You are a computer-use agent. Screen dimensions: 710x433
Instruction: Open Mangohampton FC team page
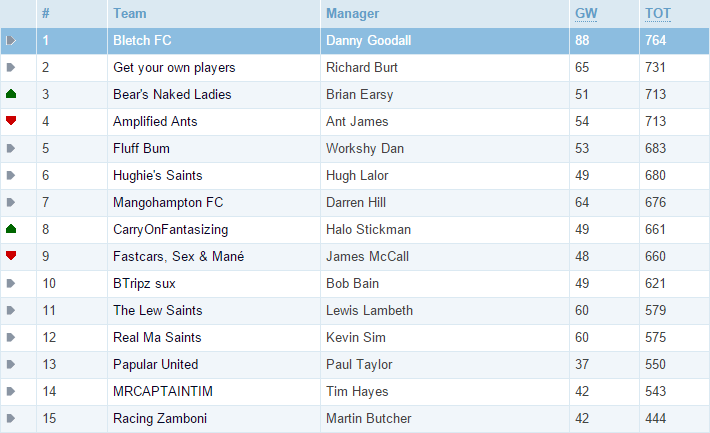coord(168,202)
